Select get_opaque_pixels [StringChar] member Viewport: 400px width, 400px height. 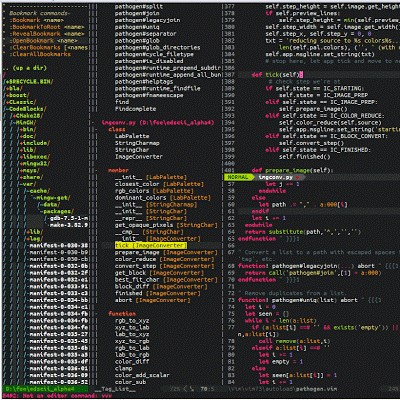pos(166,225)
